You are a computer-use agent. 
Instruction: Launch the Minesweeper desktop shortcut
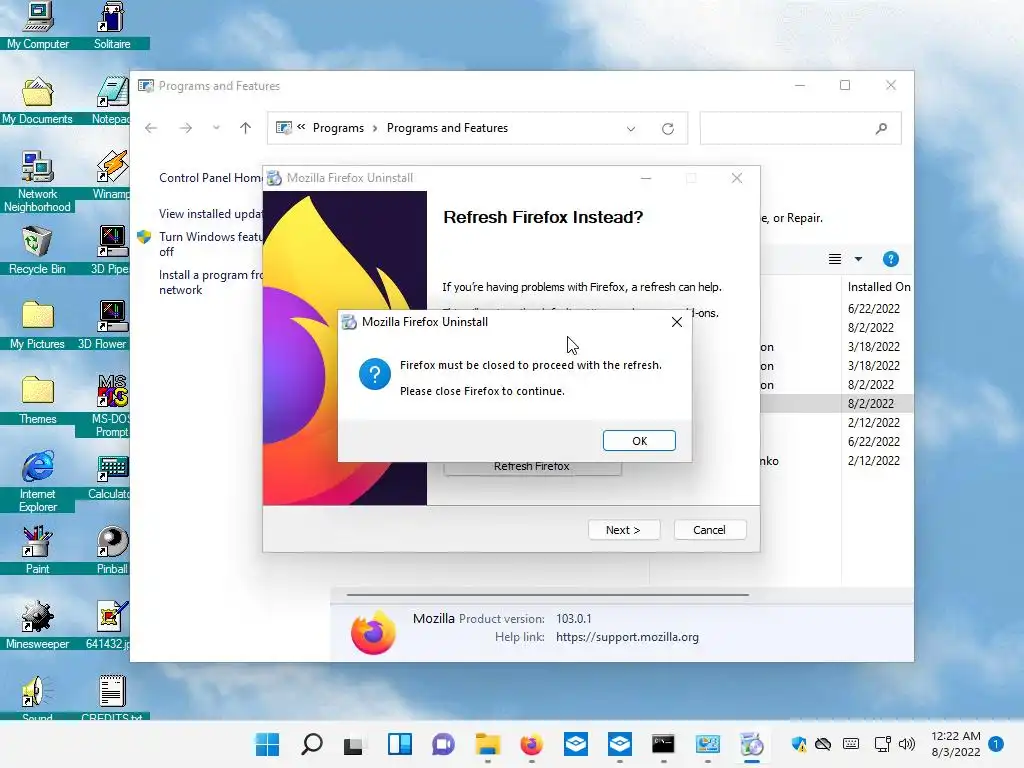[x=37, y=626]
